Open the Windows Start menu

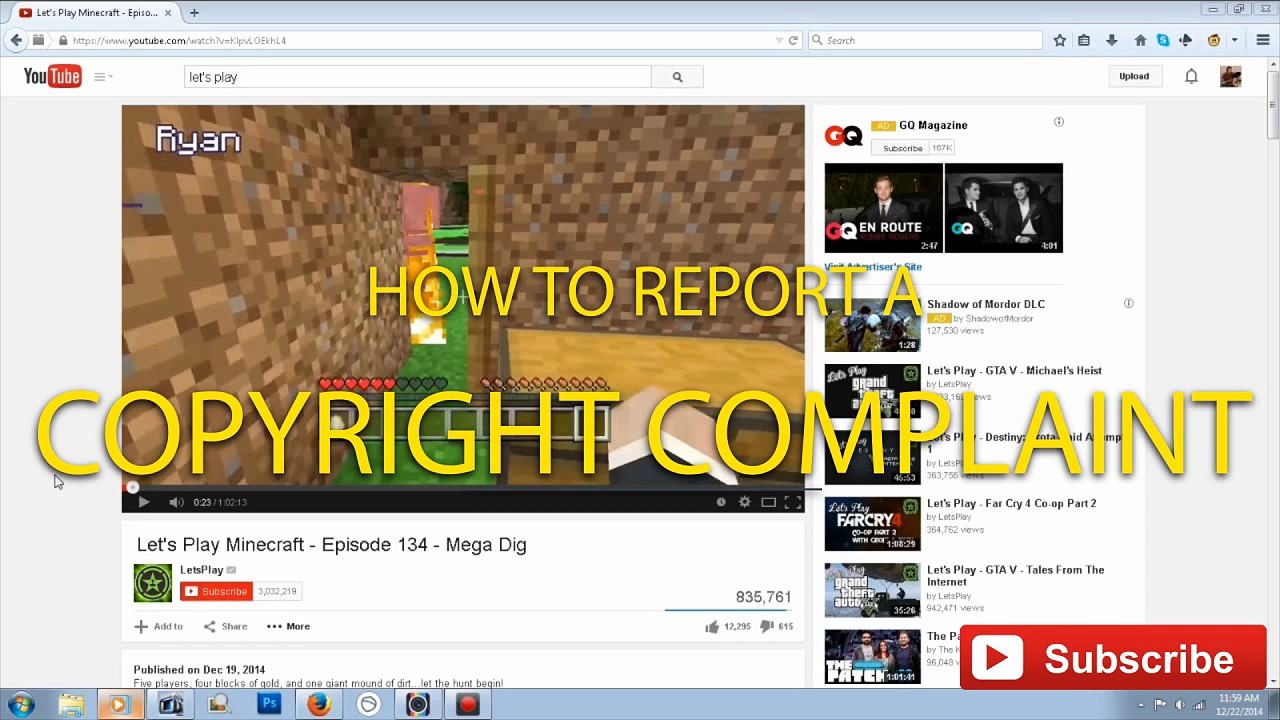[x=20, y=704]
